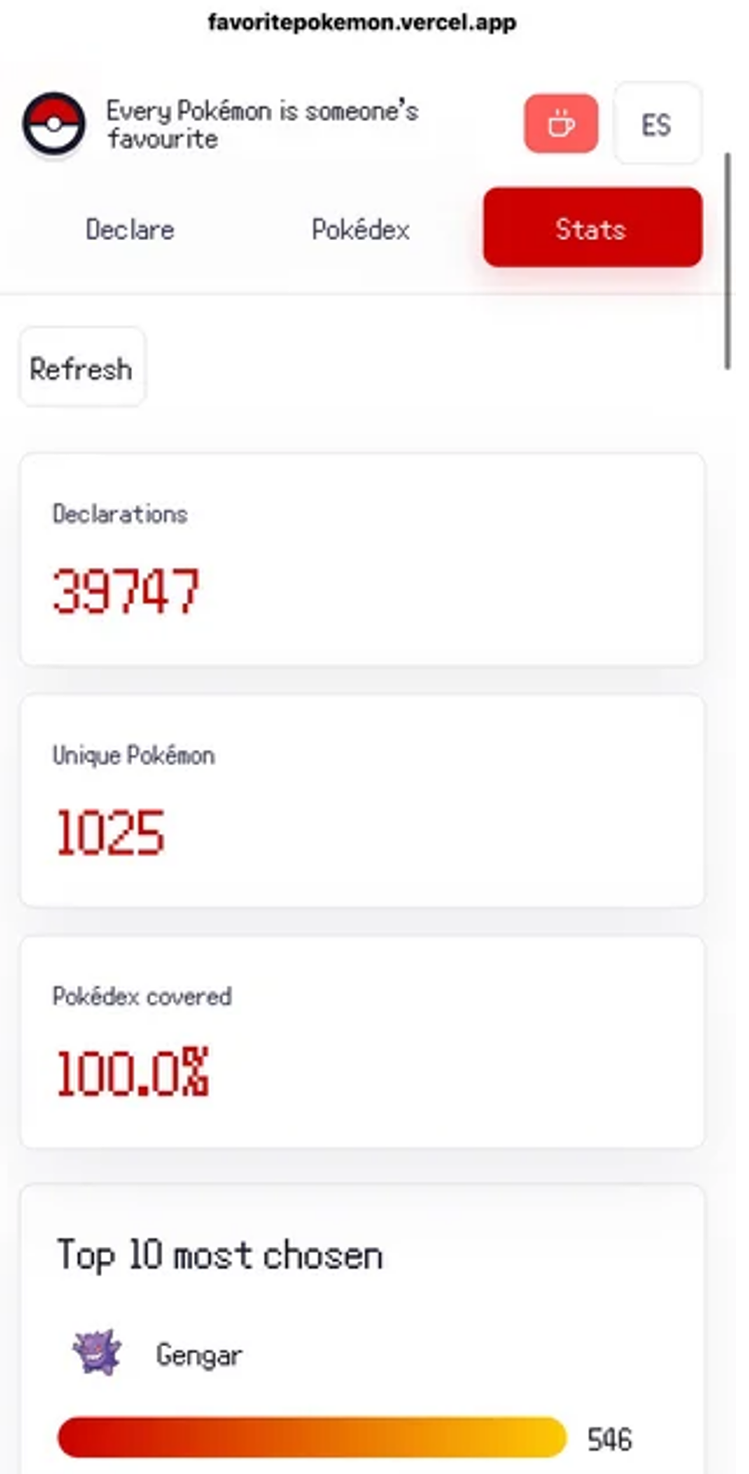This screenshot has height=1474, width=749.
Task: Select the Stats tab
Action: point(592,227)
